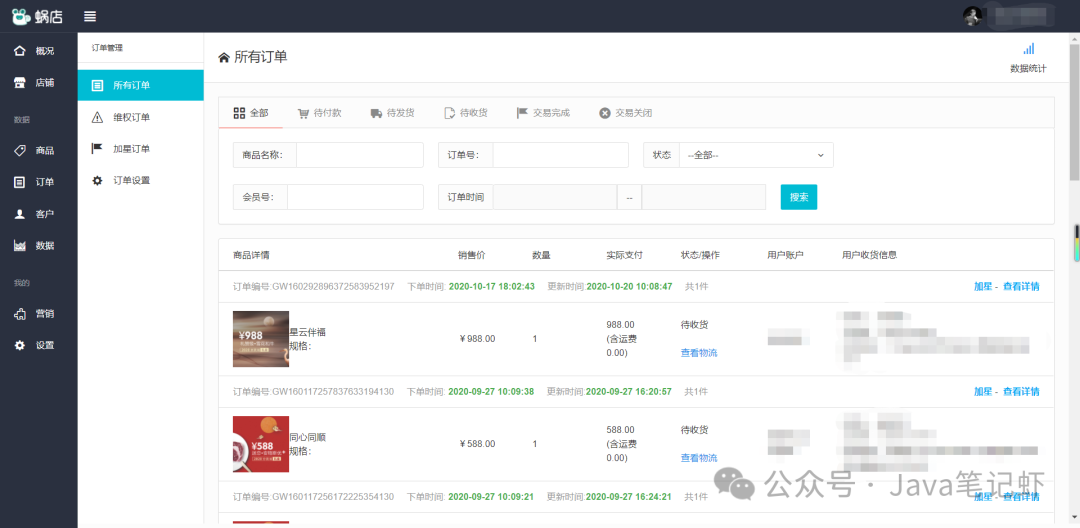Click the 搜索 search button

[798, 197]
